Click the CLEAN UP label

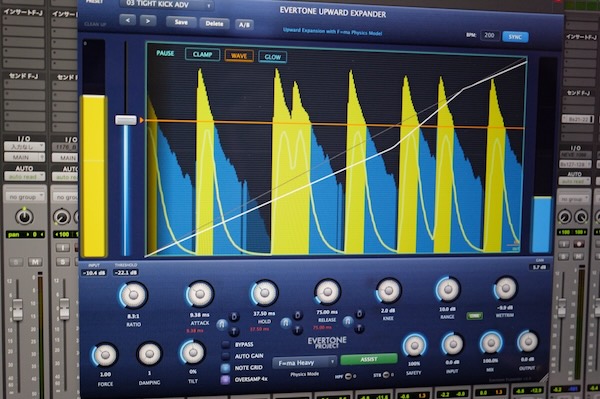95,24
